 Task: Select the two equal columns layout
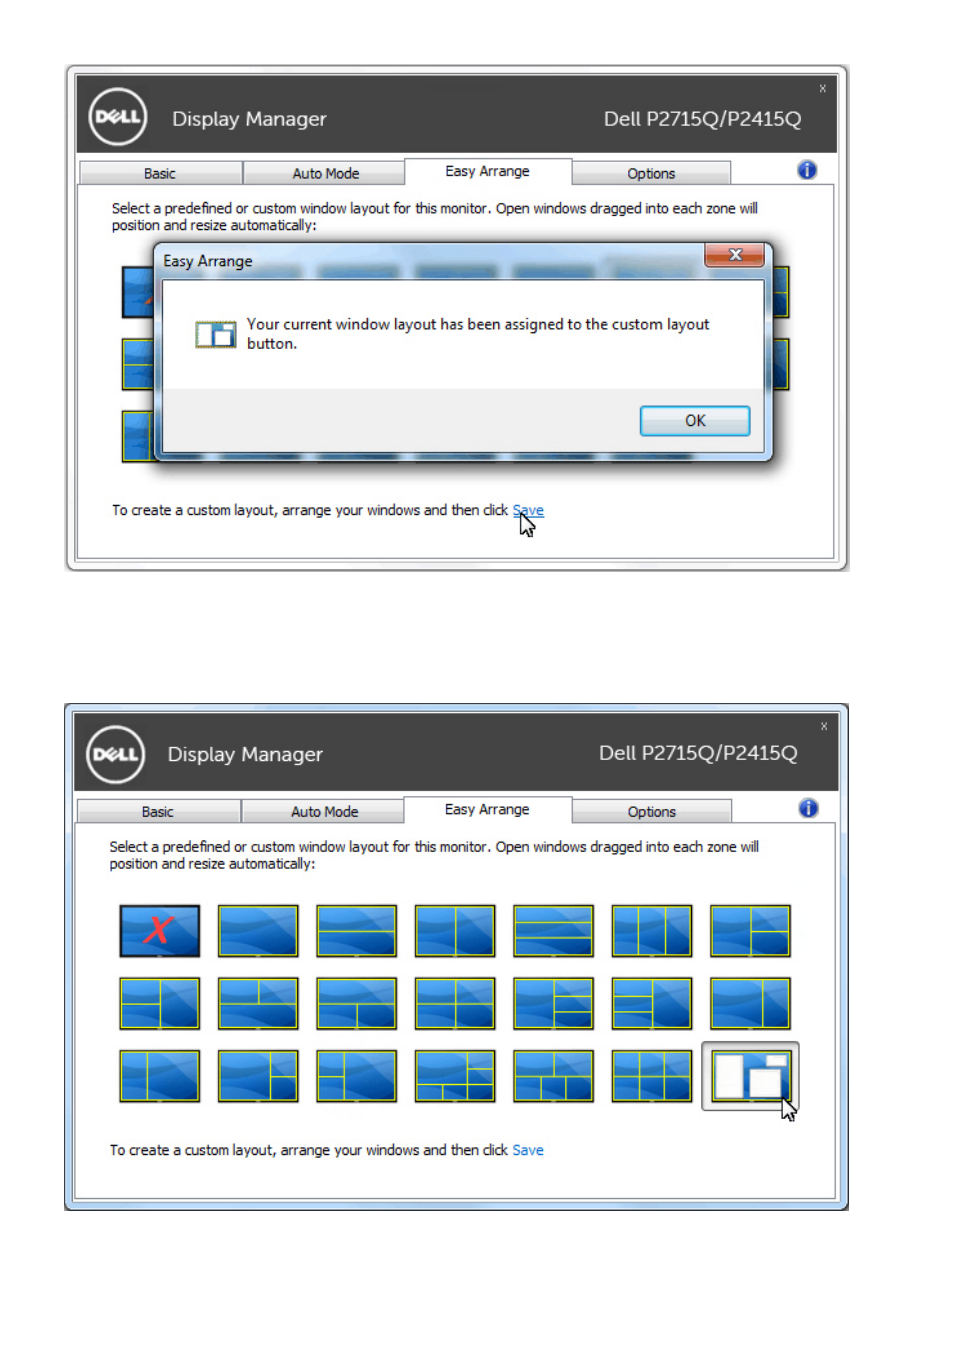pos(455,931)
